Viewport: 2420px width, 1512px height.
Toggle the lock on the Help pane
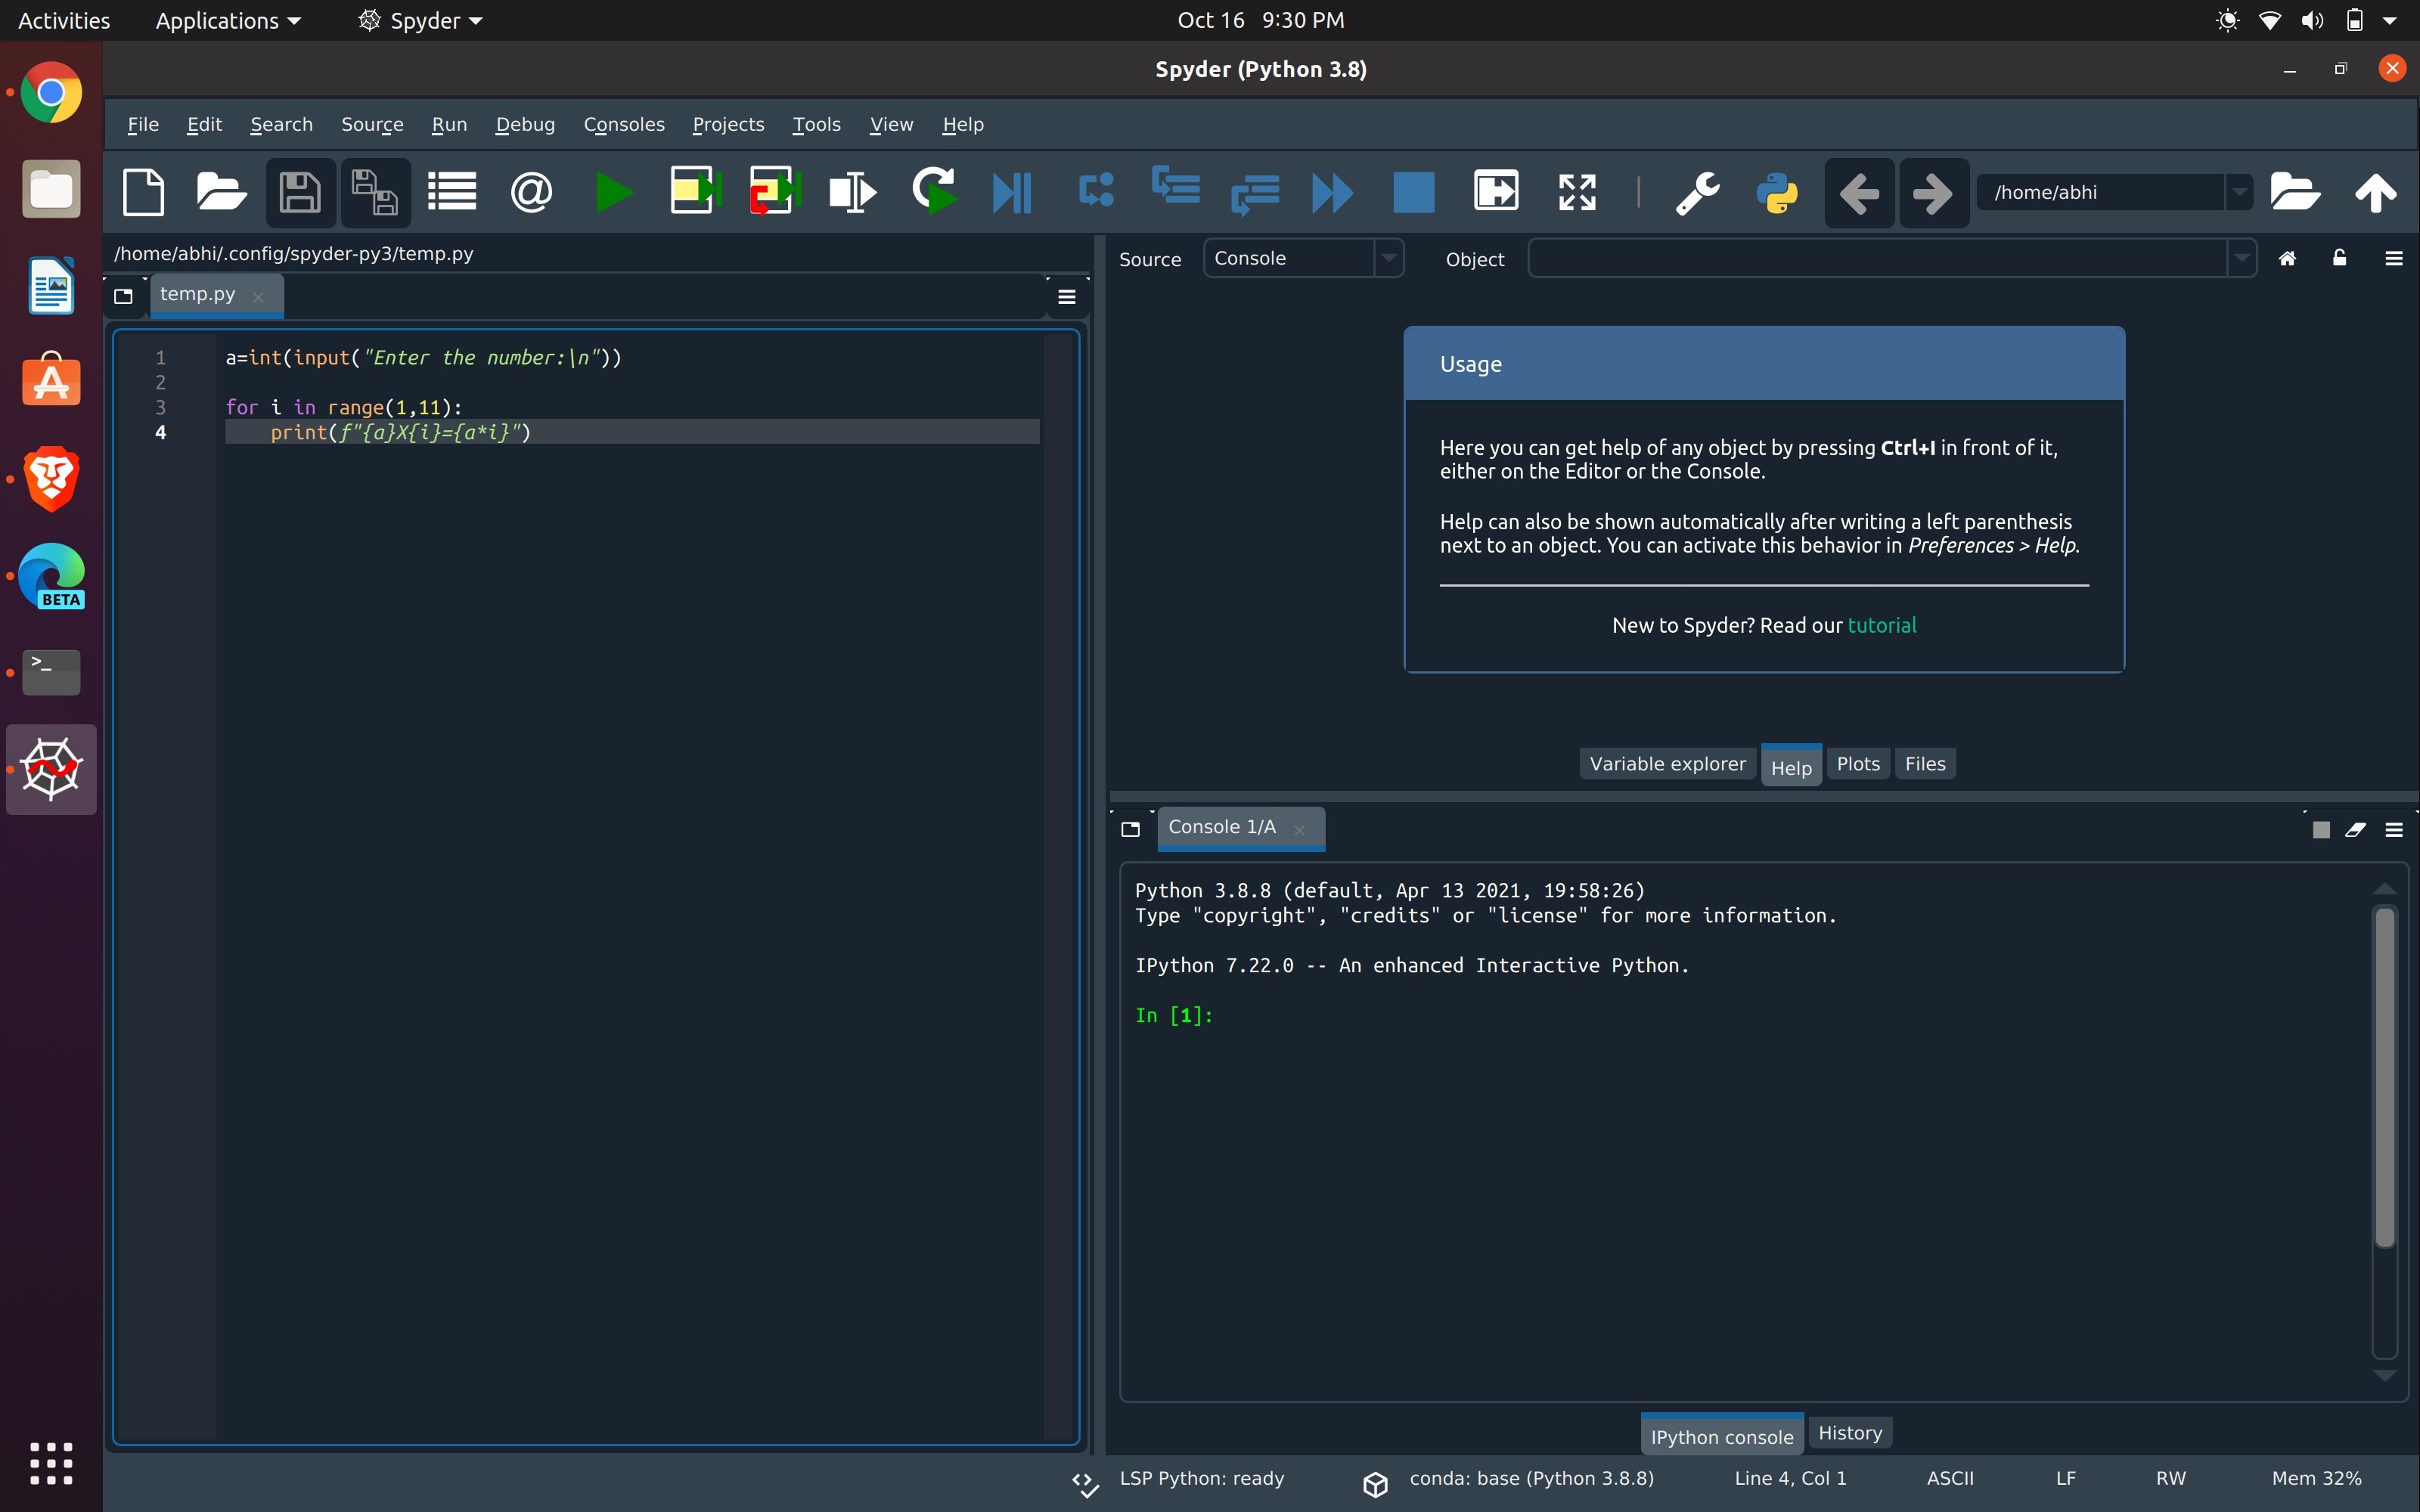[2340, 258]
